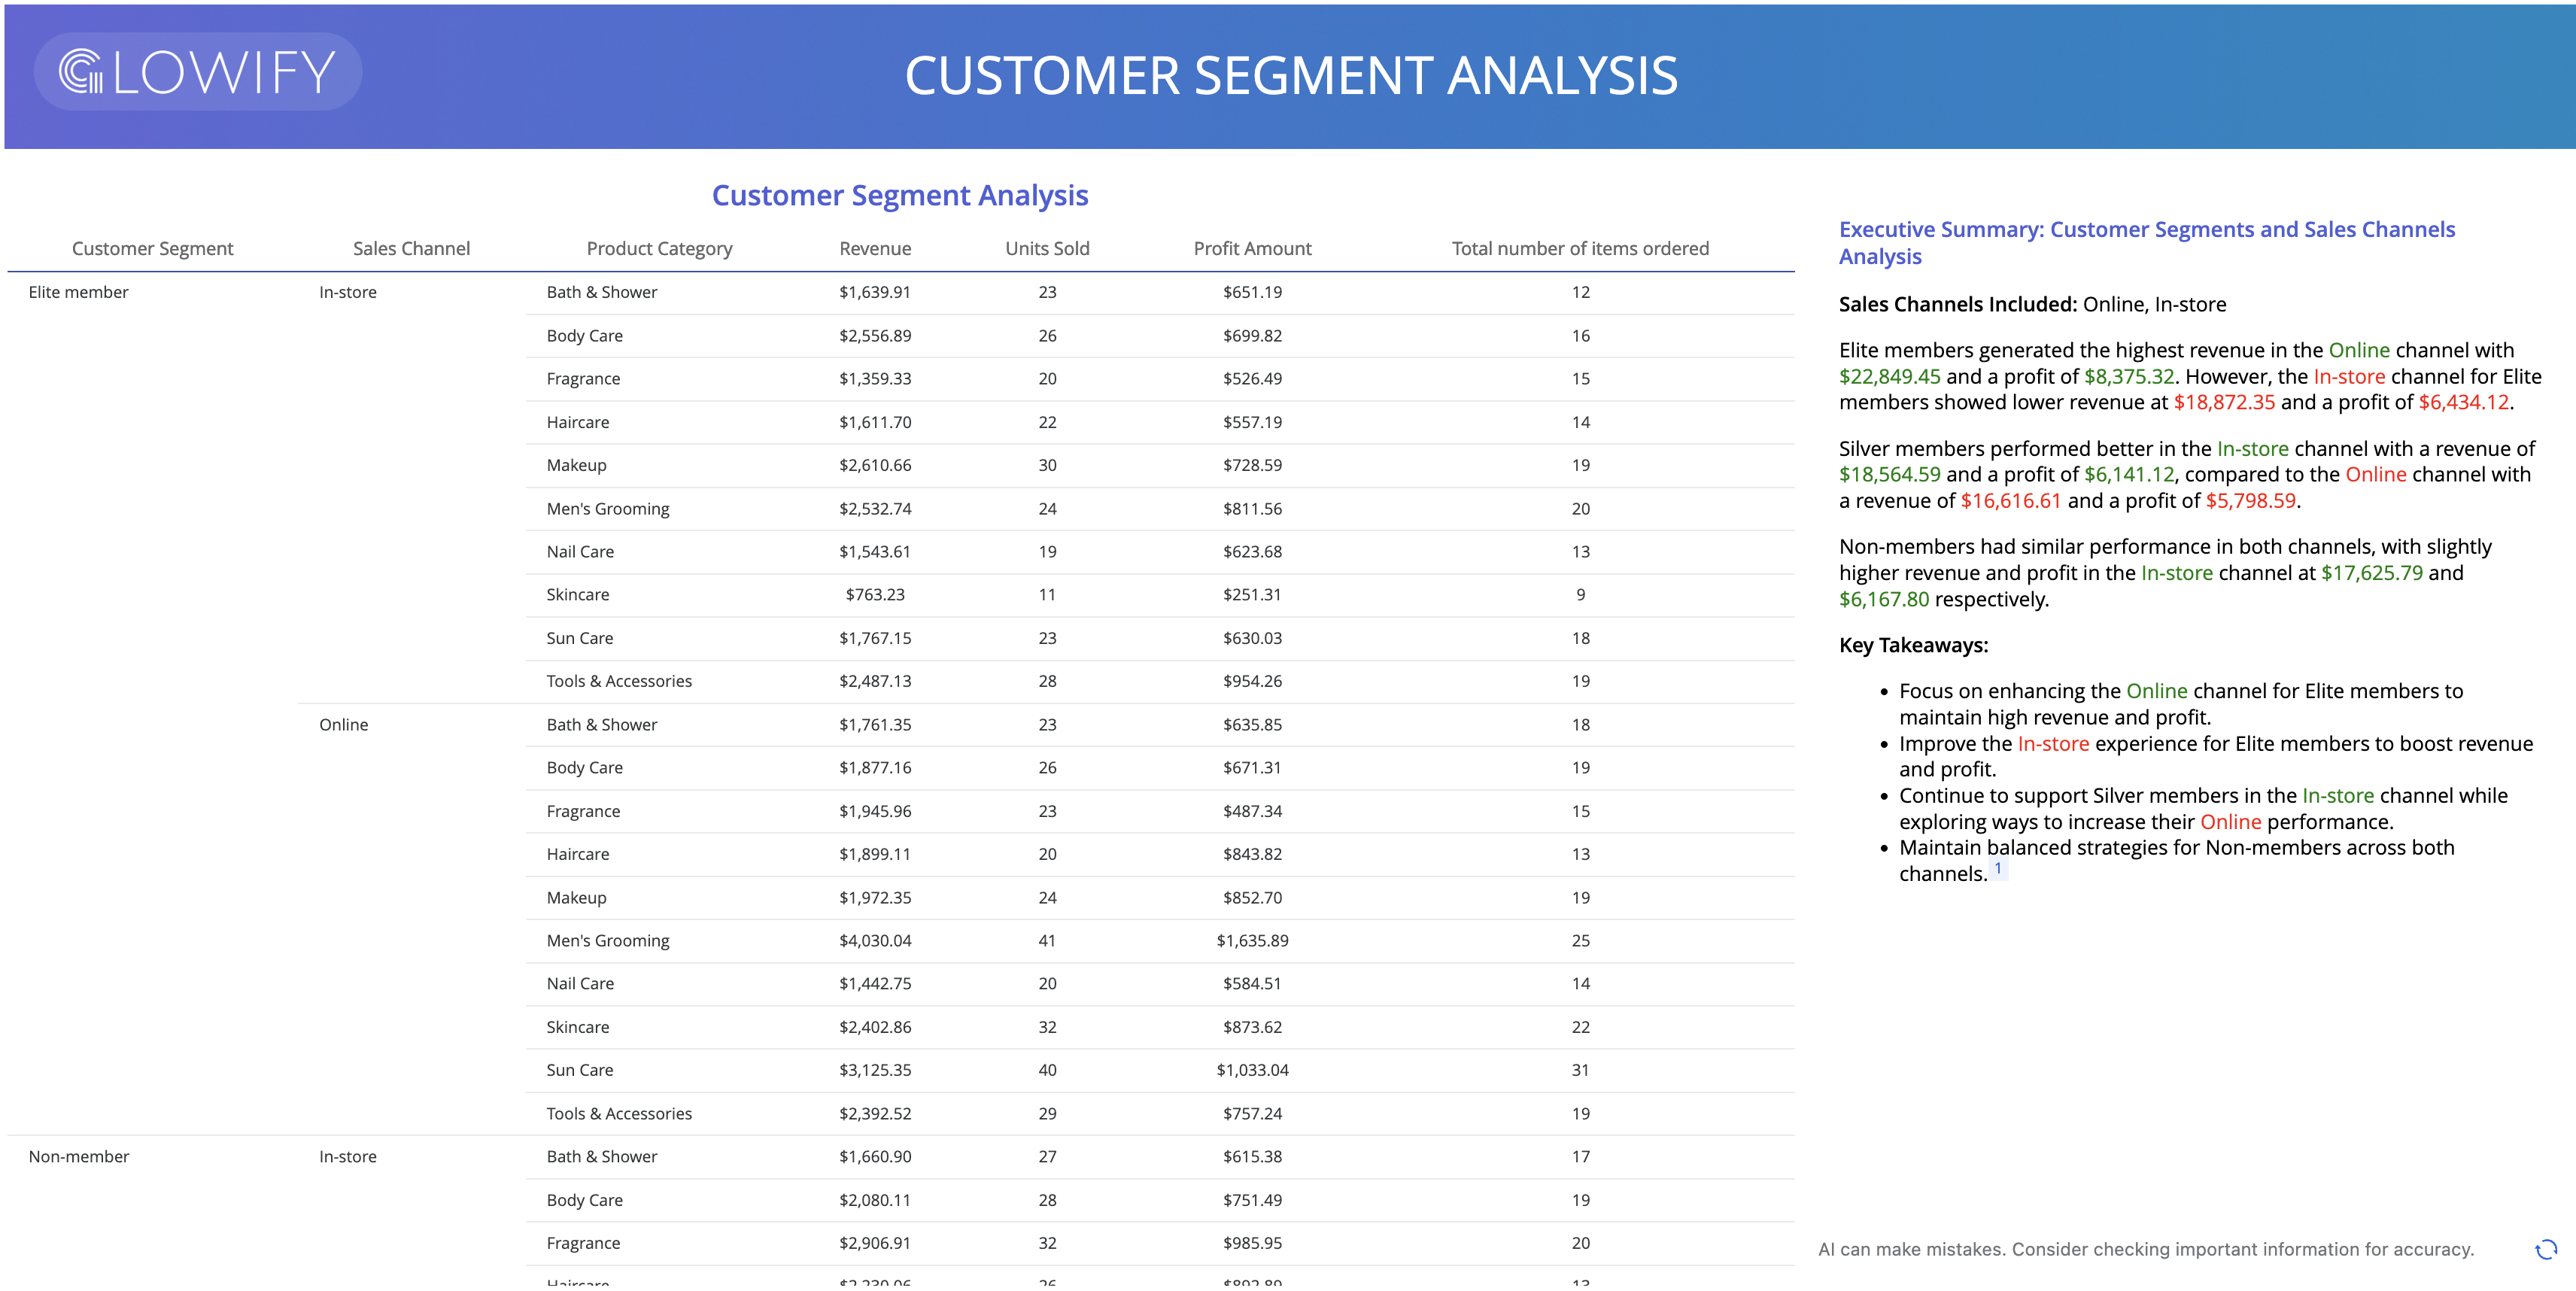The width and height of the screenshot is (2576, 1291).
Task: Click the Customer Segment Analysis table title
Action: click(899, 195)
